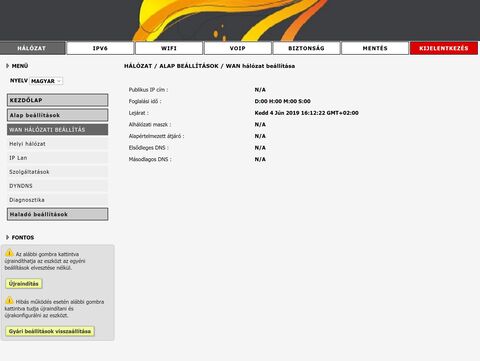The width and height of the screenshot is (480, 361).
Task: Collapse the MENÜ section arrow
Action: click(7, 66)
